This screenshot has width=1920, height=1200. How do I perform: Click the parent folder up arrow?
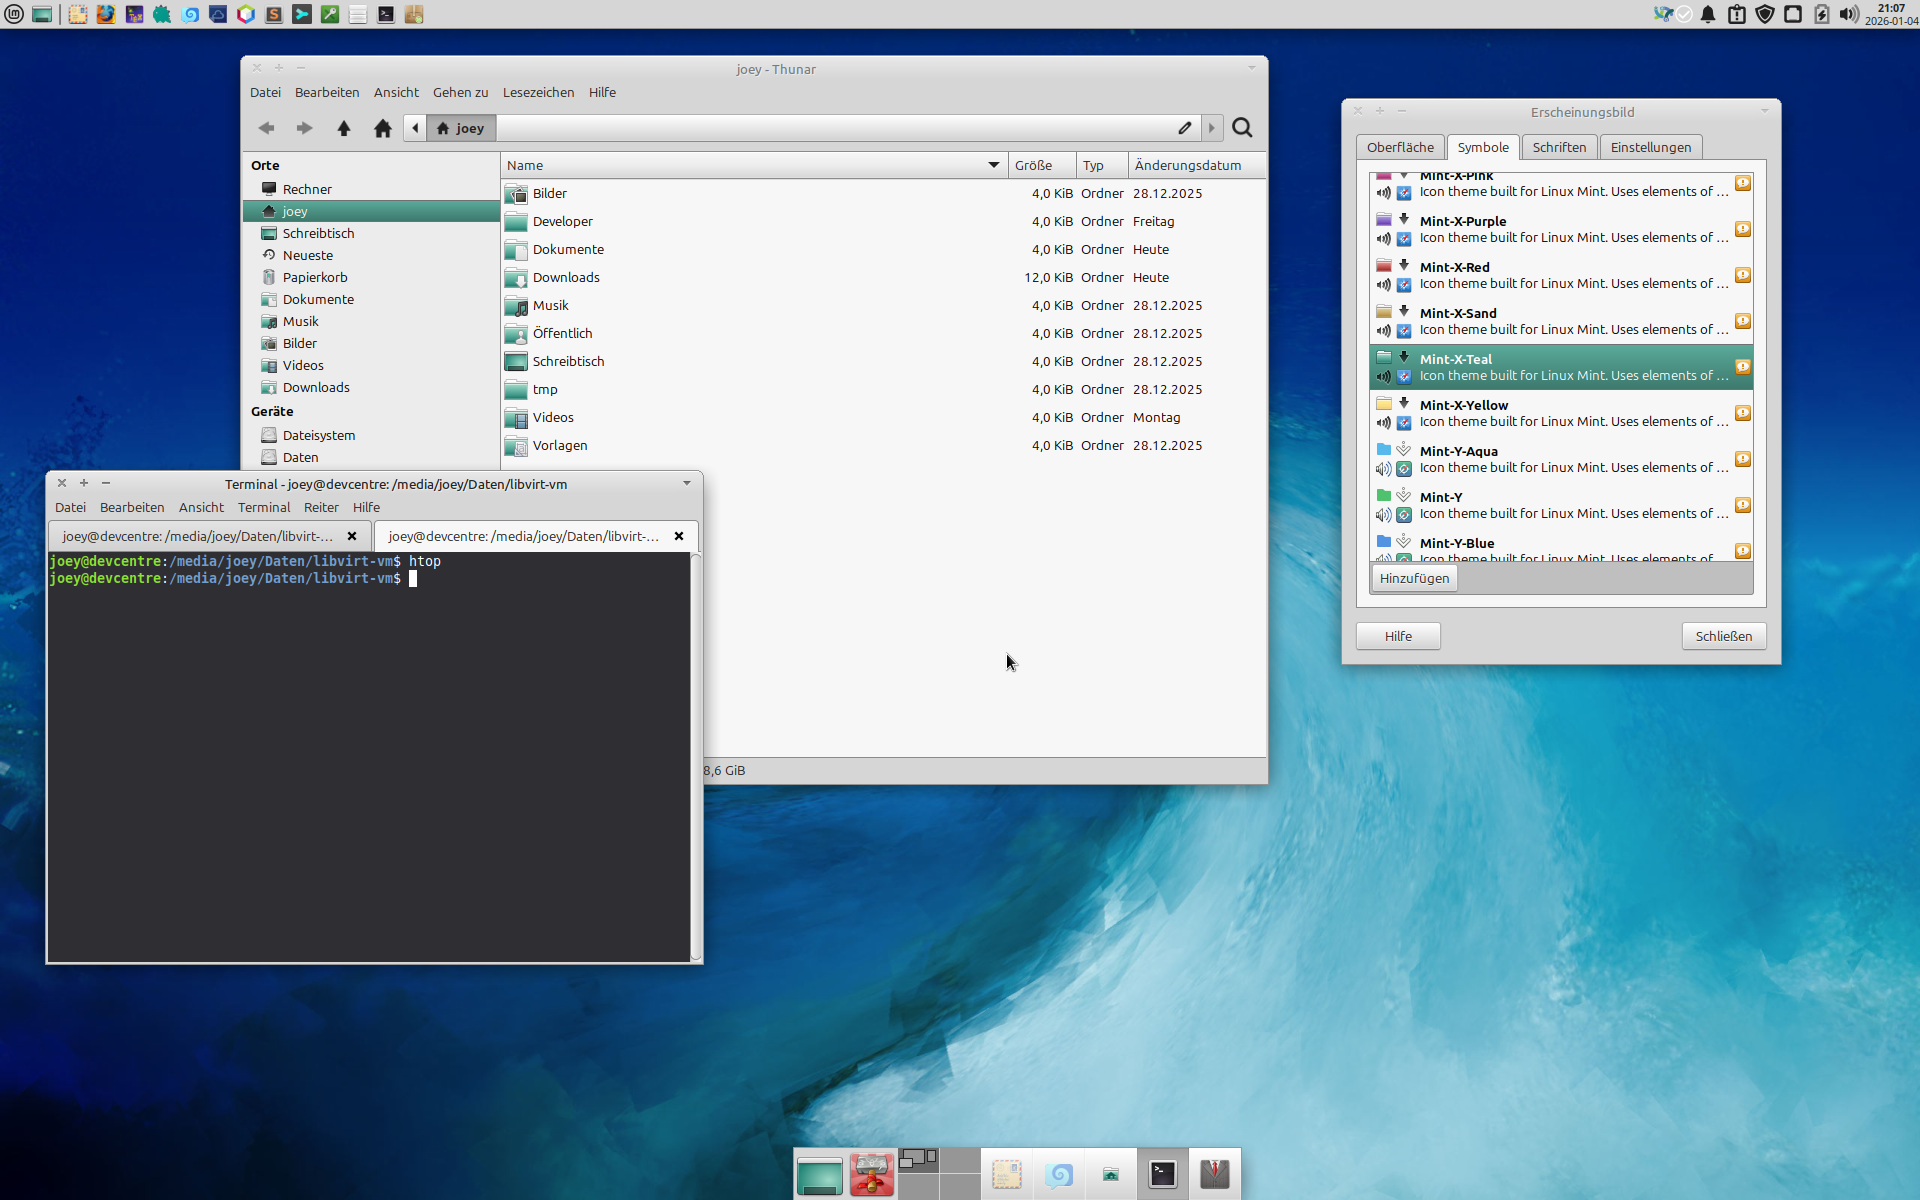(343, 128)
